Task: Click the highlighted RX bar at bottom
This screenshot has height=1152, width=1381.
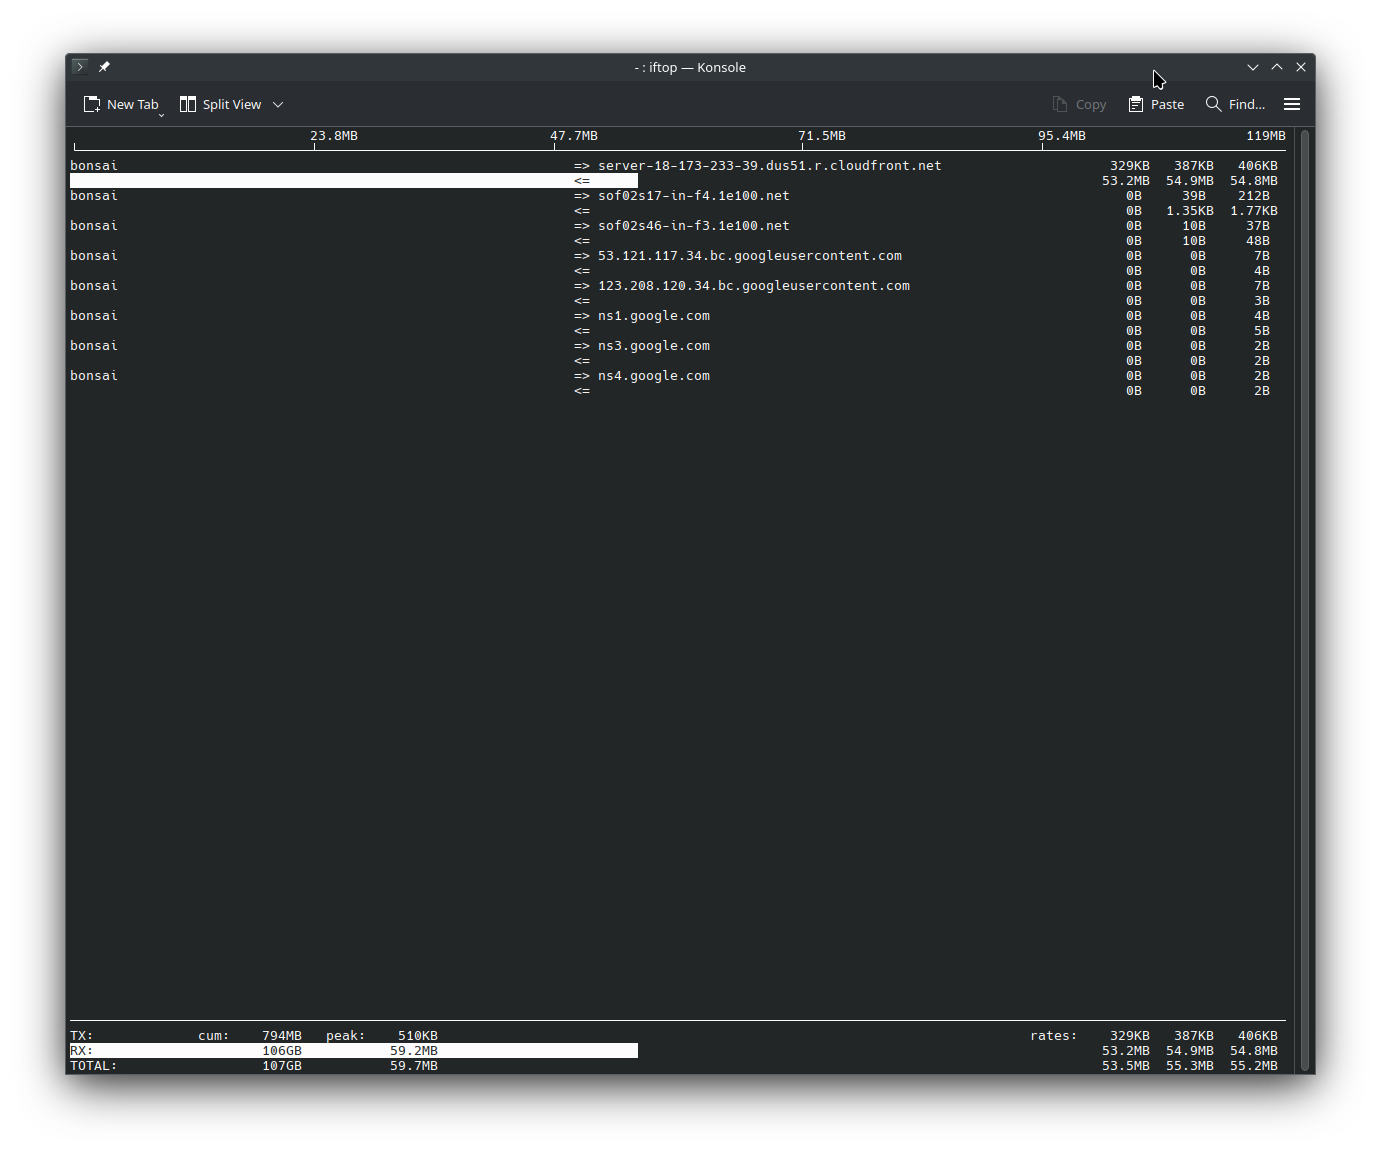Action: 353,1051
